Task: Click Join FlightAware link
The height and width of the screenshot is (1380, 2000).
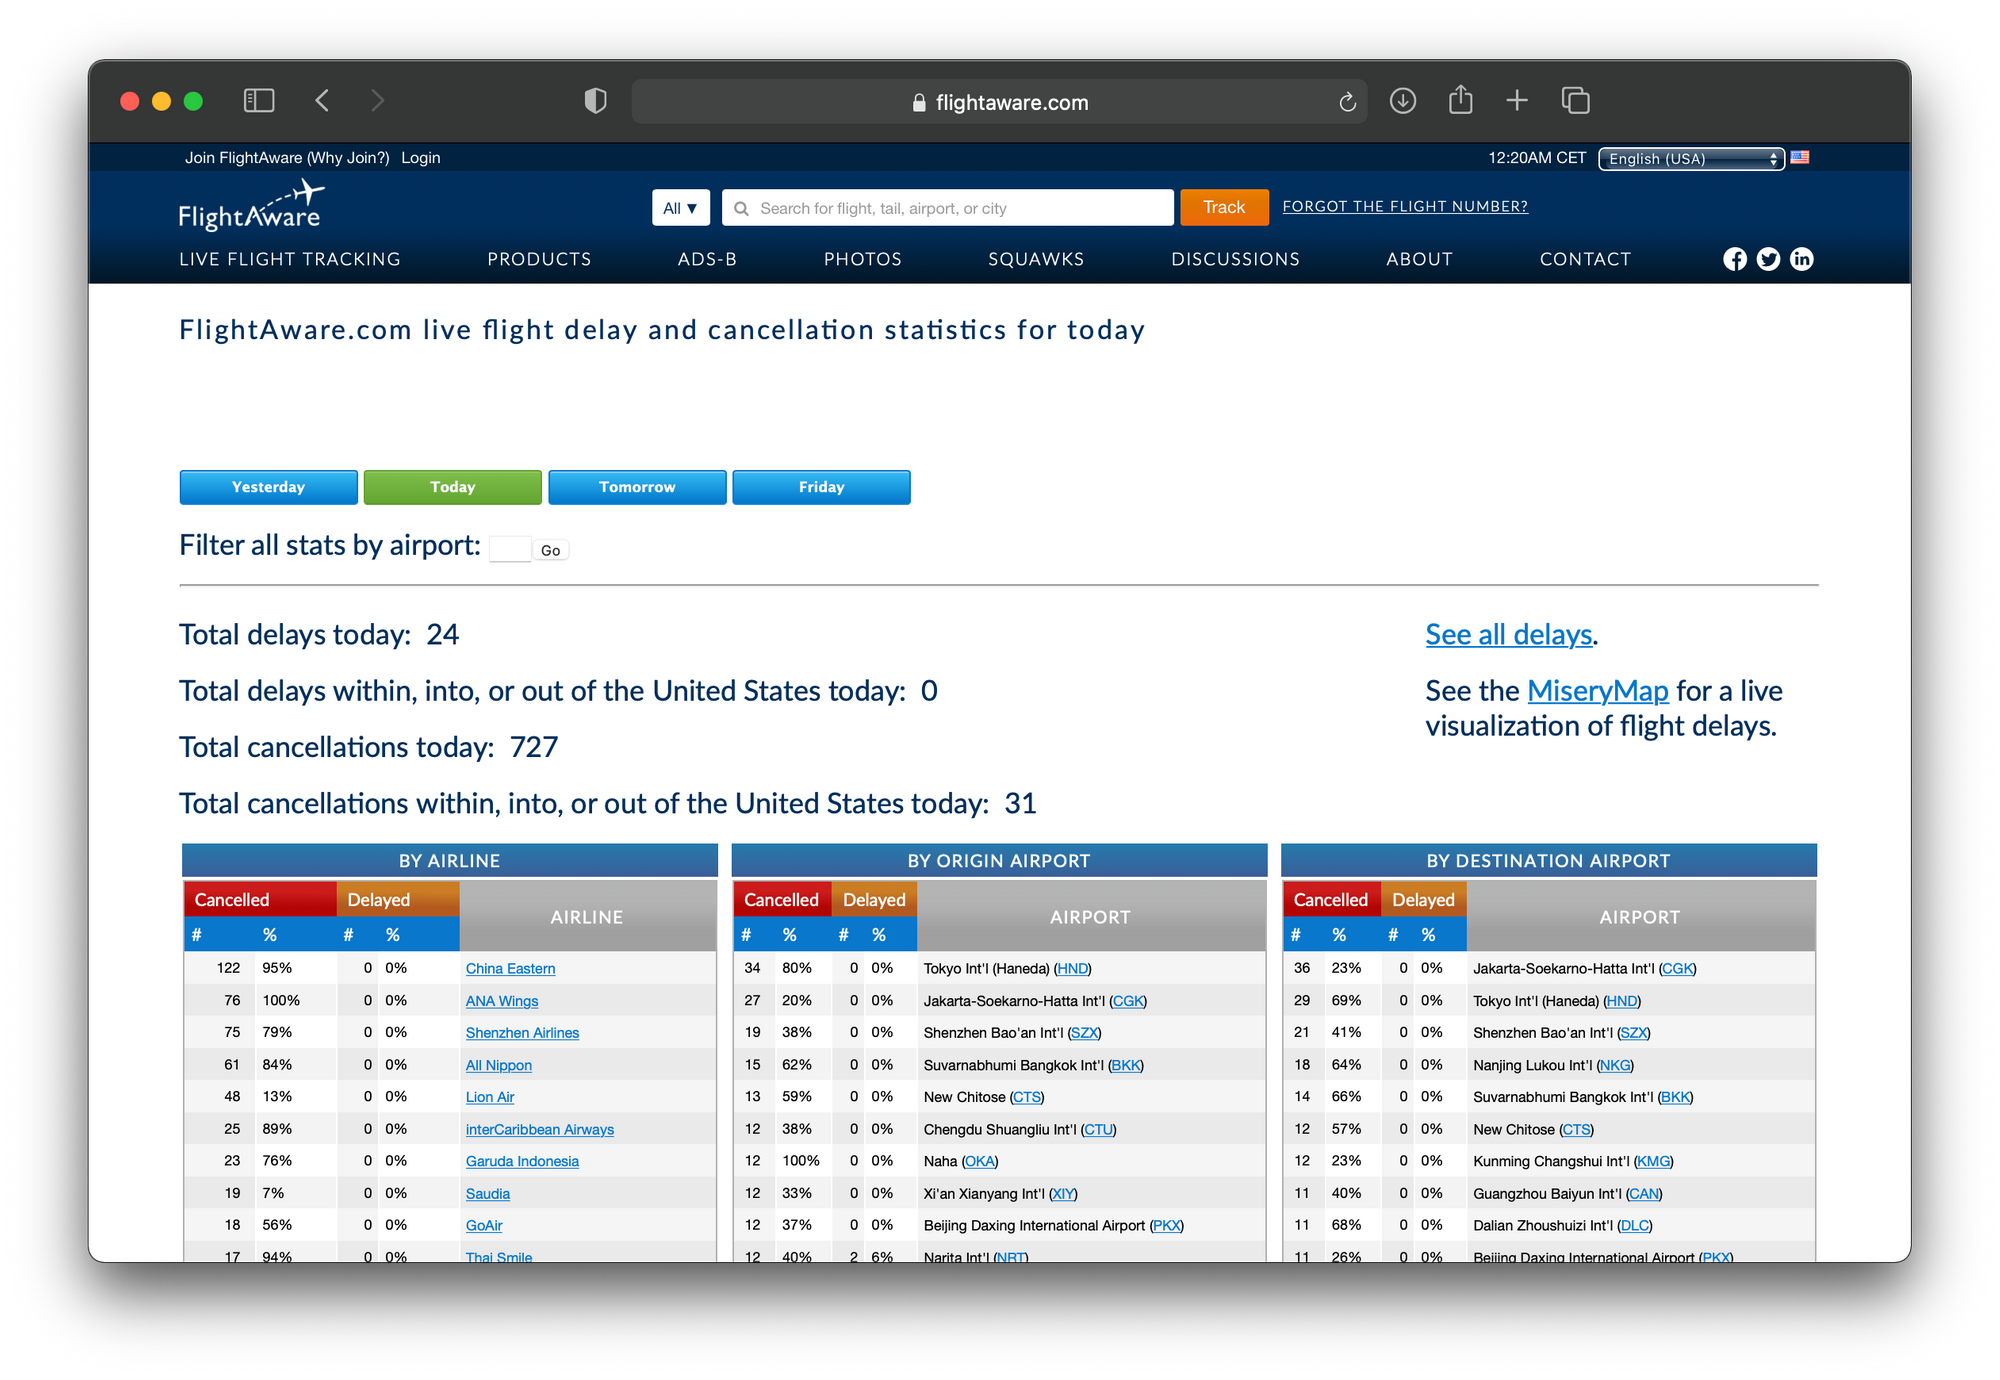Action: click(287, 158)
